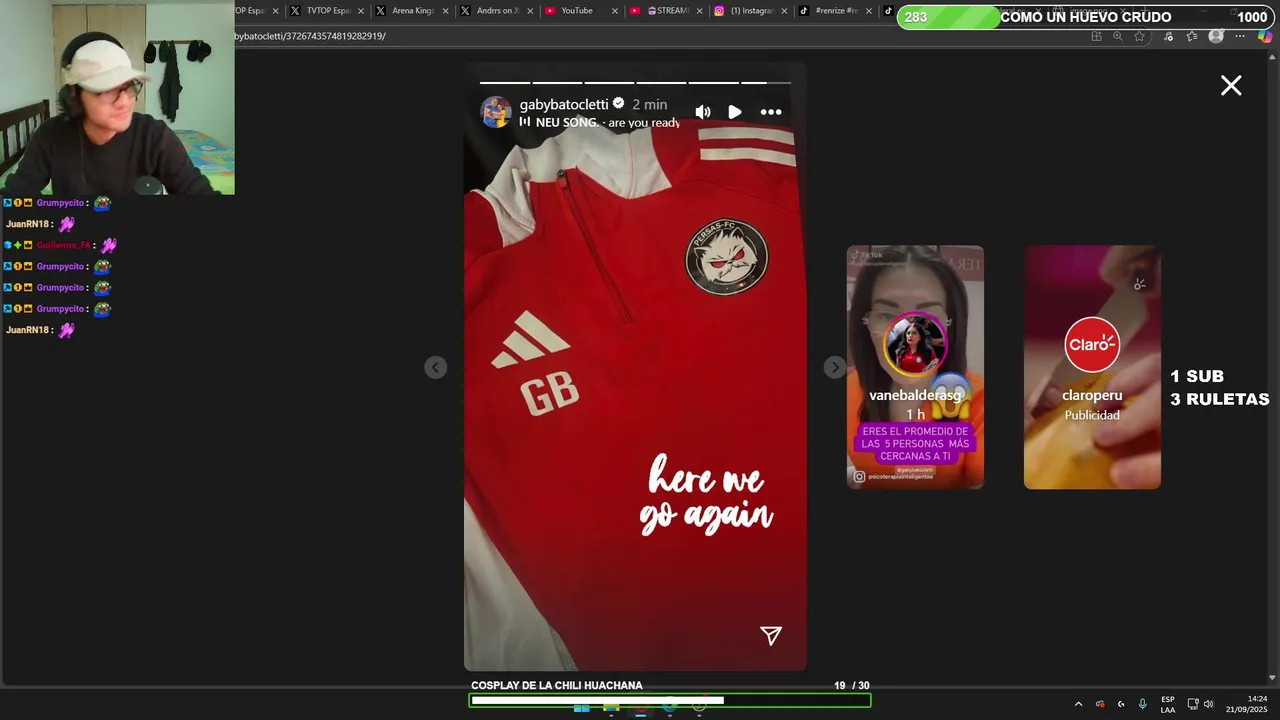Open the volume speaker tray icon
Screen dimensions: 1280x720
(1208, 704)
